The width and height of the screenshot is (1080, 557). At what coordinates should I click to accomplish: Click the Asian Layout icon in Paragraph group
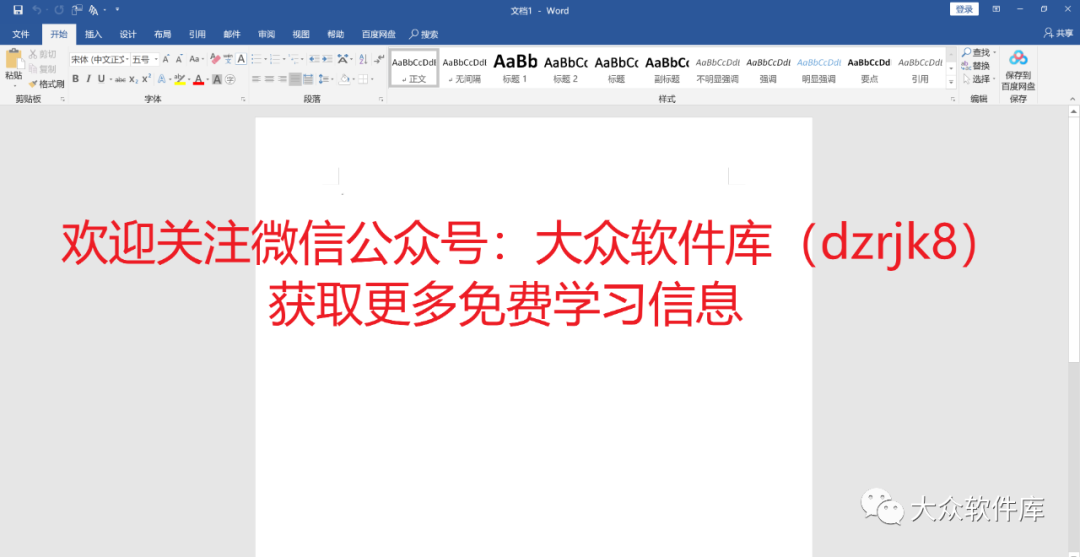(342, 59)
